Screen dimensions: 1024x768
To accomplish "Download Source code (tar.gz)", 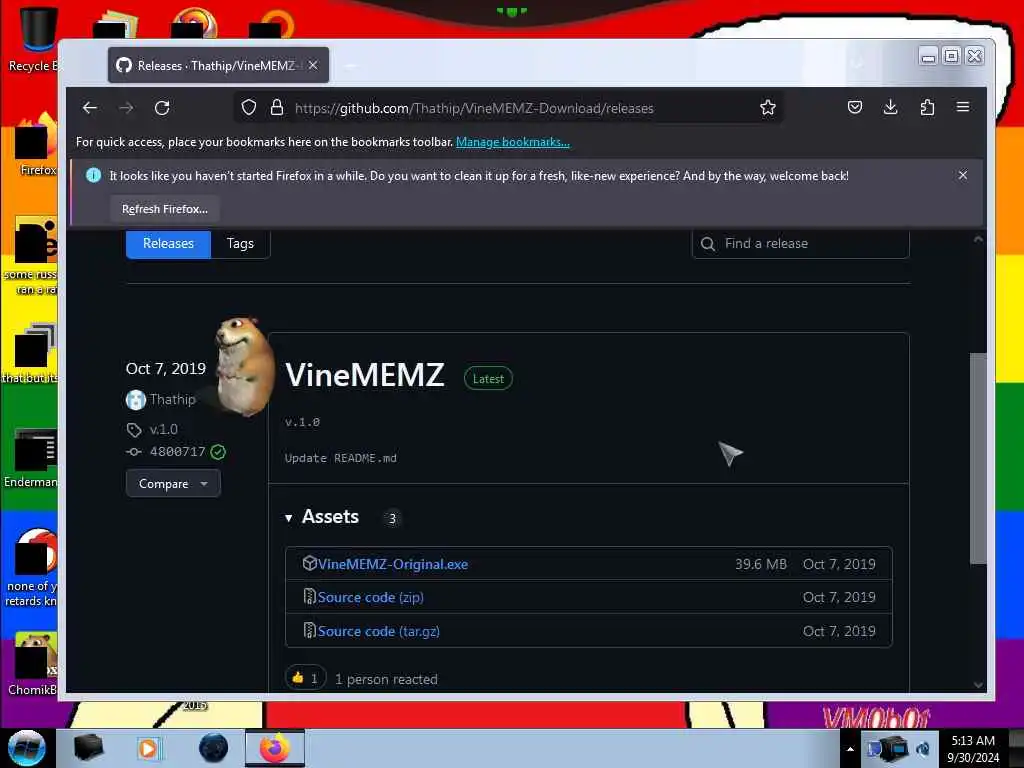I will click(x=379, y=632).
